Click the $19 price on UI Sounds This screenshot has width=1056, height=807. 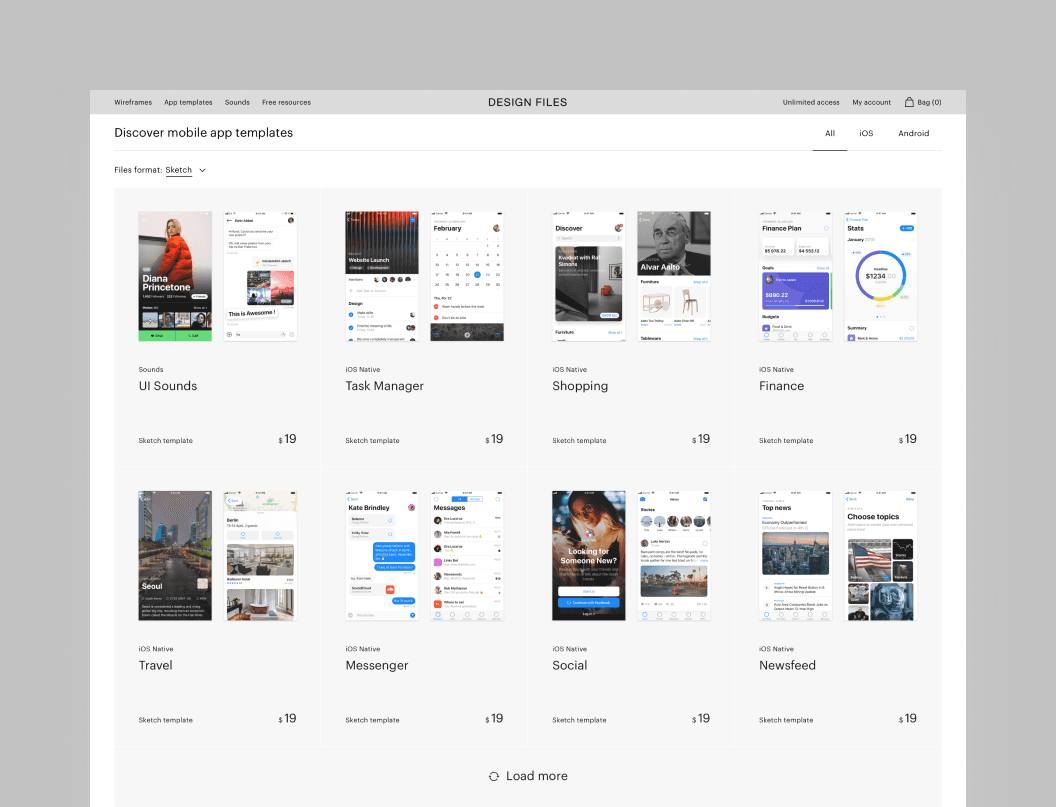288,439
